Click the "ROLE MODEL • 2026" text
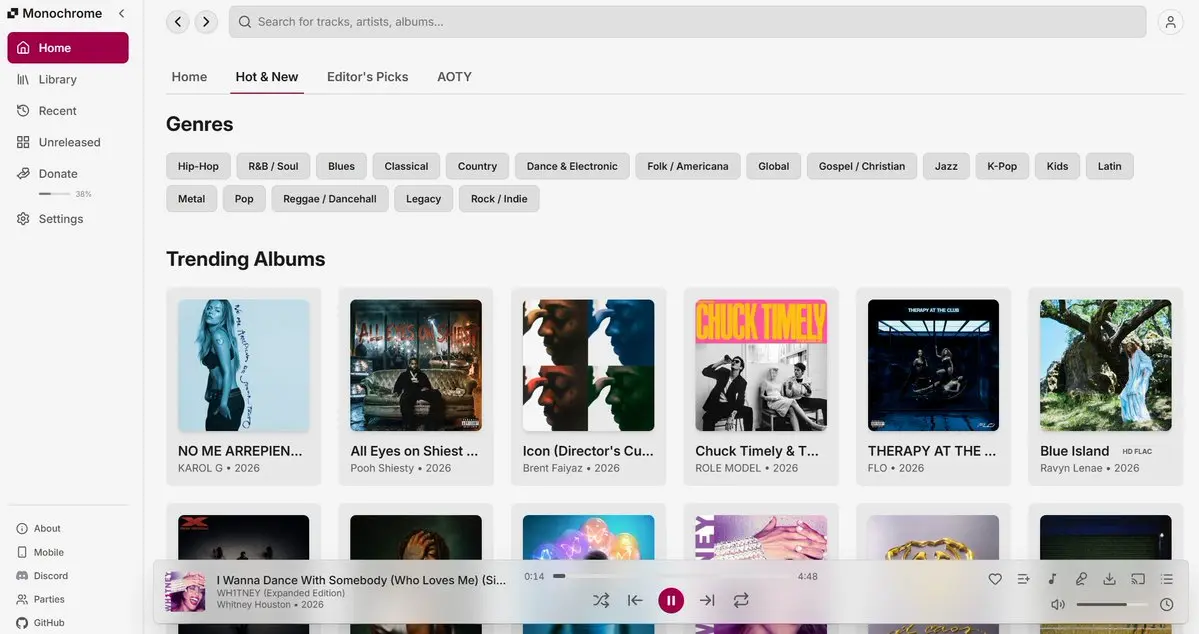The height and width of the screenshot is (634, 1199). (746, 468)
